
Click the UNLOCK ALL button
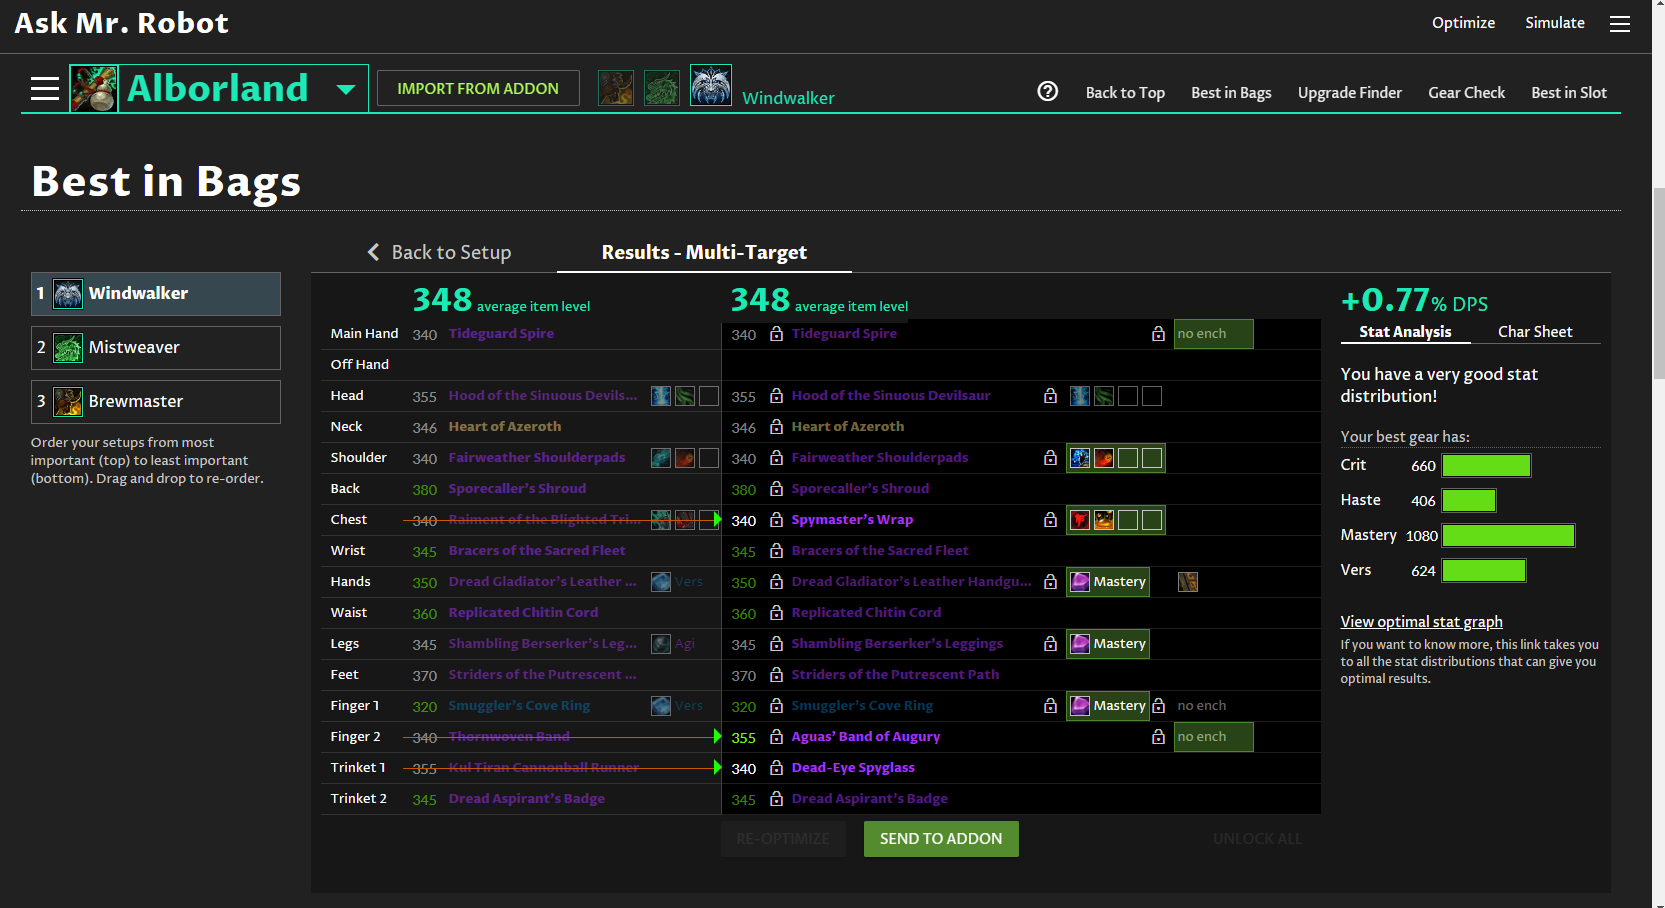point(1257,839)
